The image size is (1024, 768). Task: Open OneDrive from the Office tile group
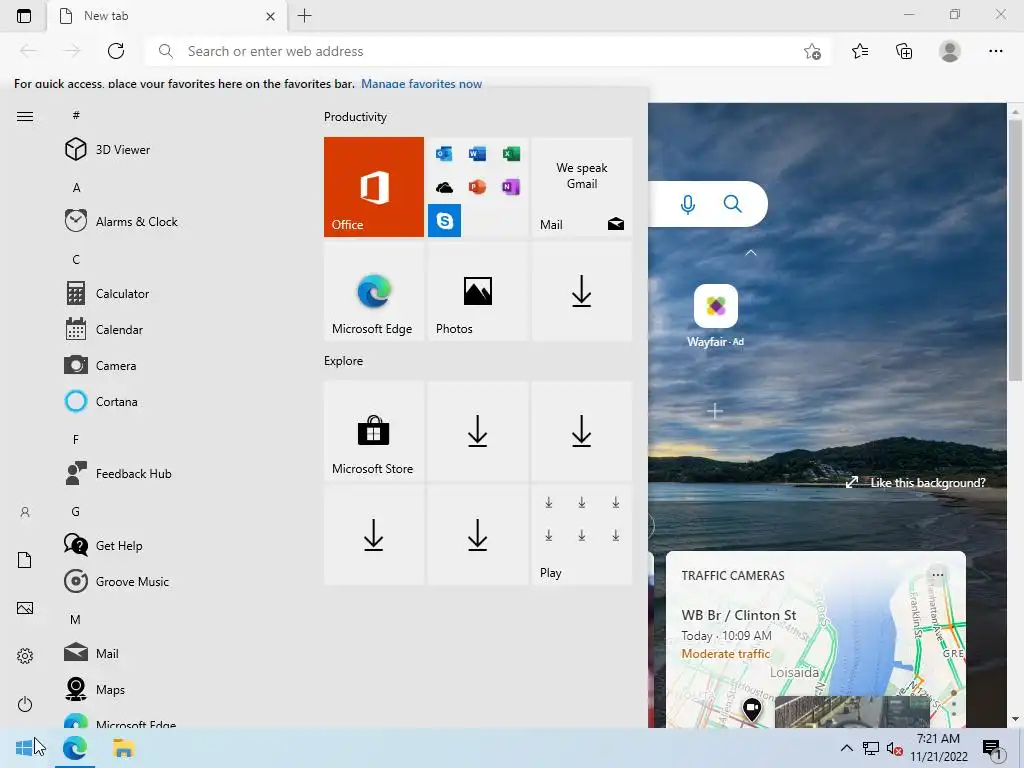click(444, 187)
